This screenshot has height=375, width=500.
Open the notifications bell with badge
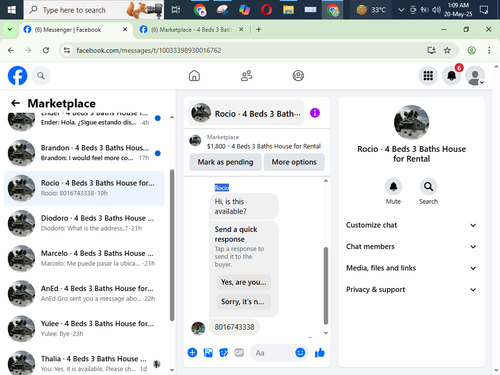click(452, 76)
